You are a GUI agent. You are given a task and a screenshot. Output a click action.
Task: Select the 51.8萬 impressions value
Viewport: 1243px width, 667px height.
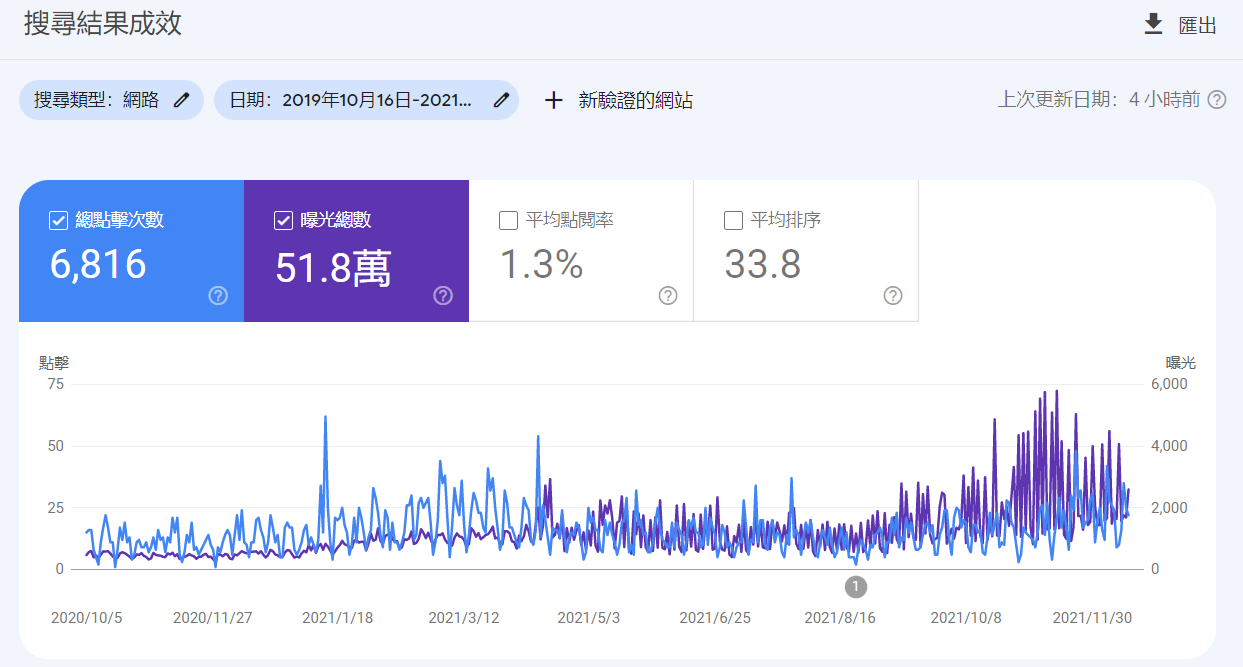coord(333,266)
